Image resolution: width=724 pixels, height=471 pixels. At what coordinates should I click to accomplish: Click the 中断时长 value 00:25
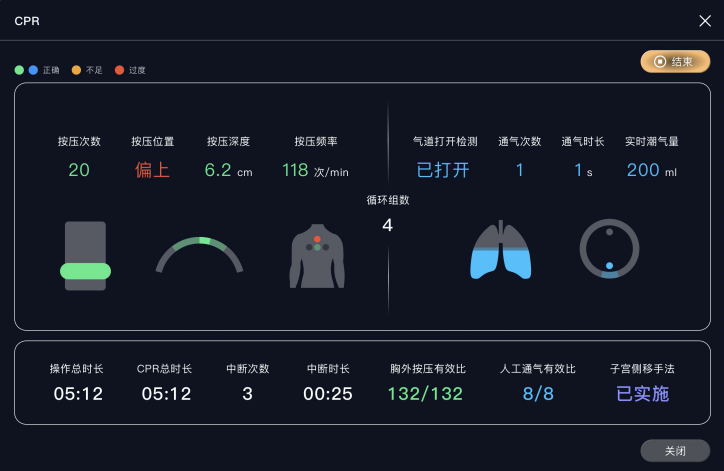[x=328, y=394]
